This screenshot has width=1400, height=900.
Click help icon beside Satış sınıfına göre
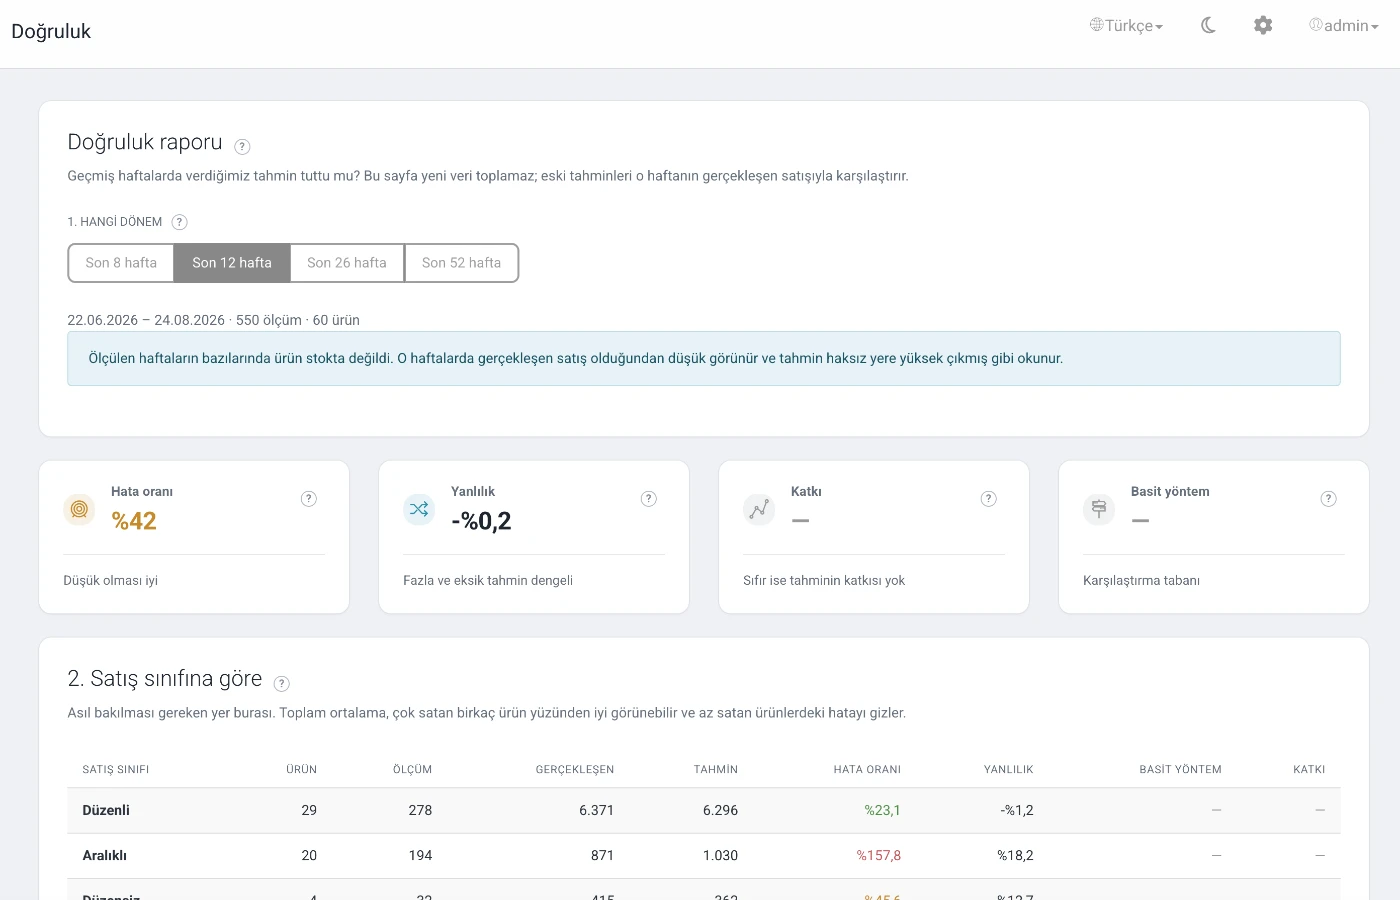coord(282,684)
